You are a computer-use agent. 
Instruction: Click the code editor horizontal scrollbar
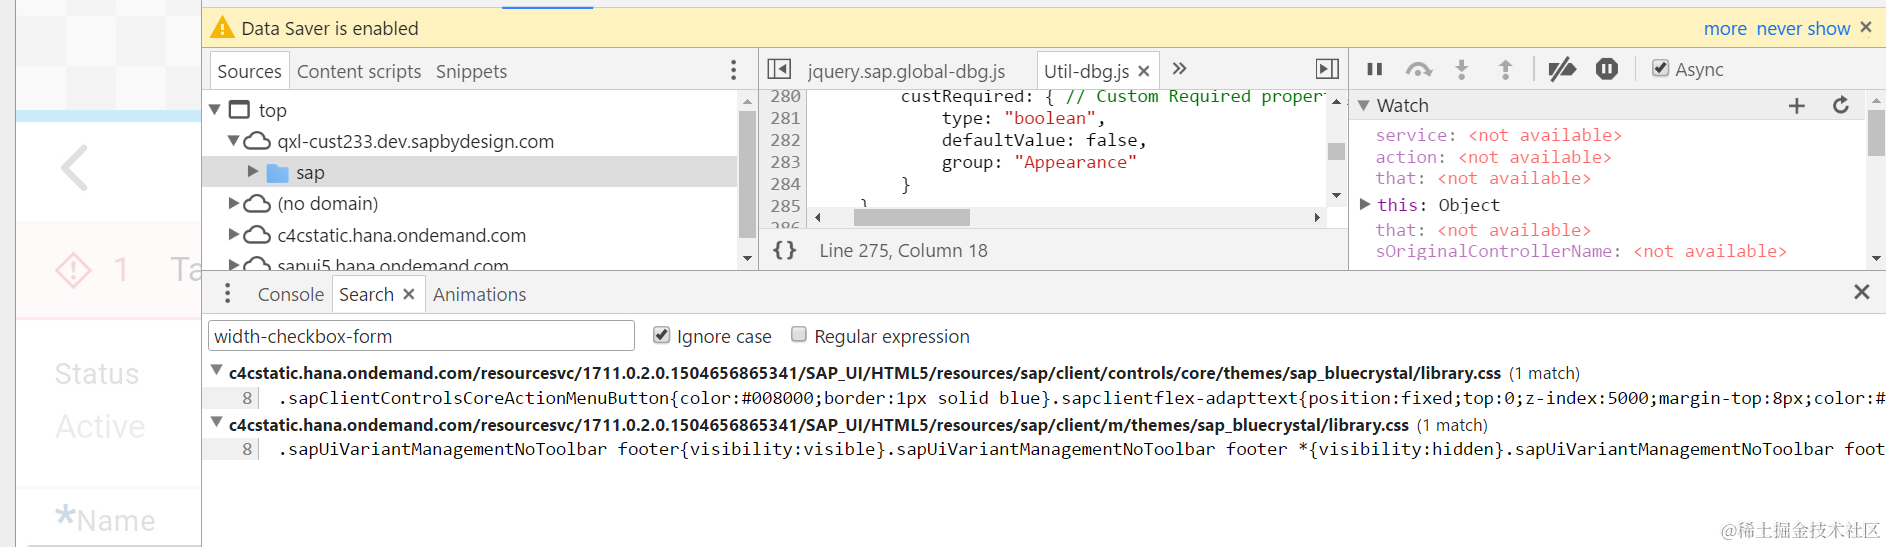pos(910,217)
